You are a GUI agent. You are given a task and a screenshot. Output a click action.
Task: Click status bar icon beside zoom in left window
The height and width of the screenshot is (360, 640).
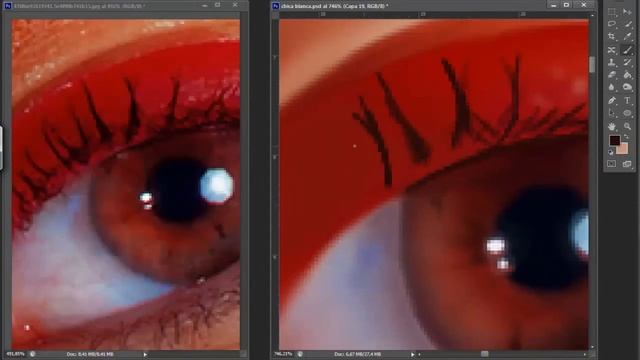click(32, 354)
